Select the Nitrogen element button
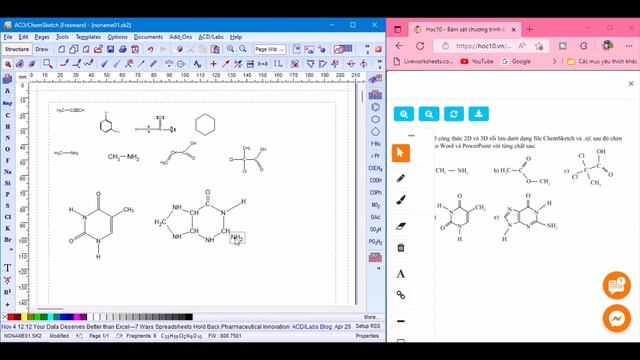 7,138
